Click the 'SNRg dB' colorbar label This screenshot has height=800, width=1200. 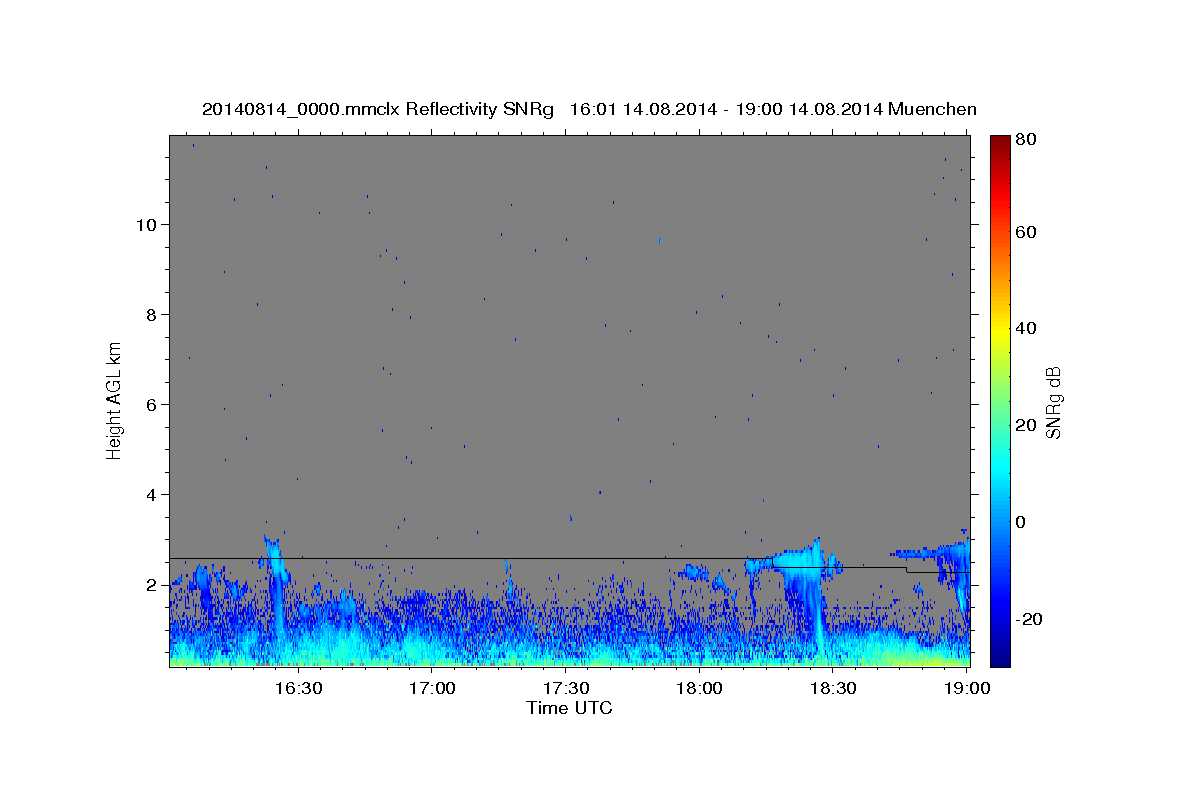point(1052,403)
